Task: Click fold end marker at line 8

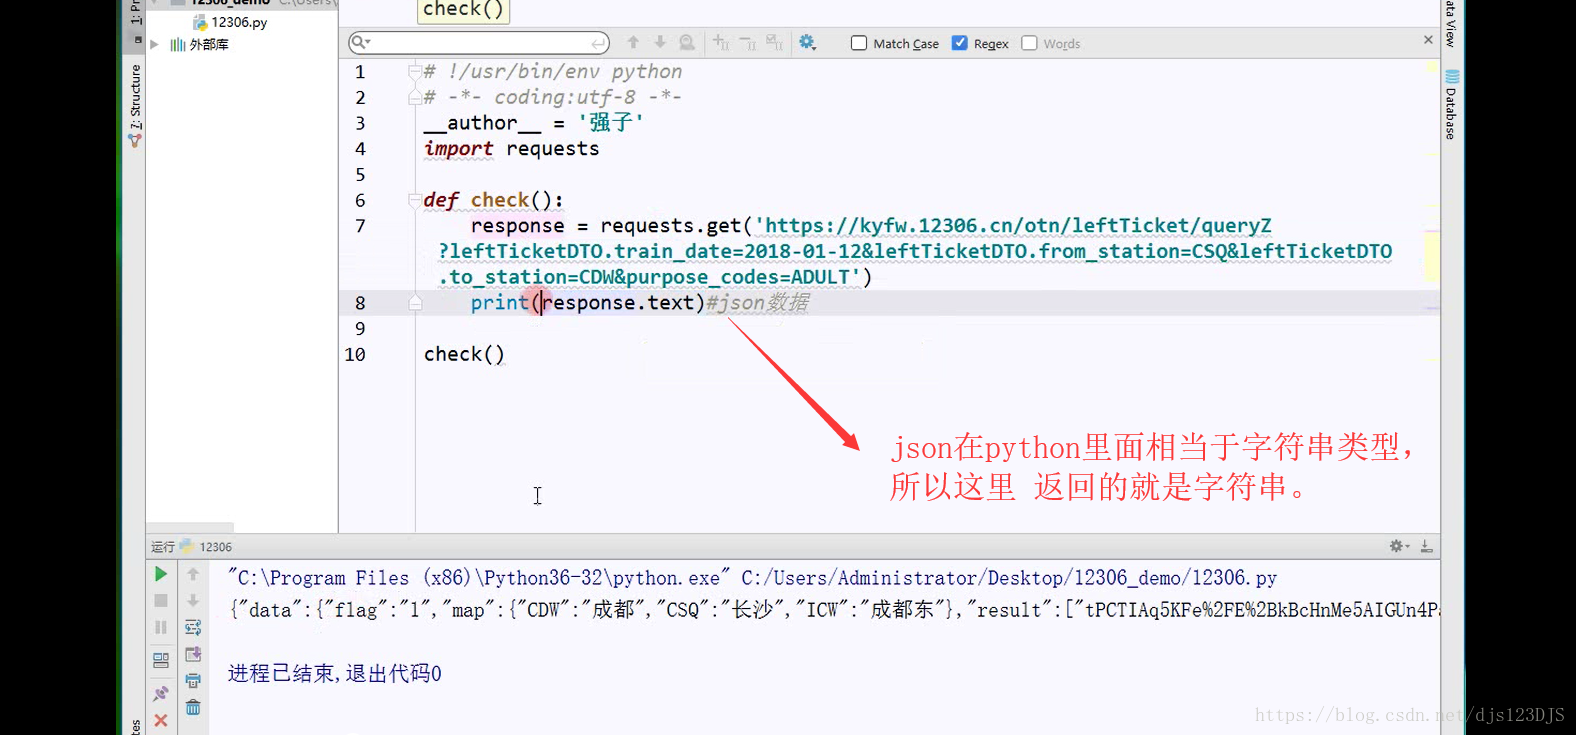Action: pyautogui.click(x=415, y=303)
